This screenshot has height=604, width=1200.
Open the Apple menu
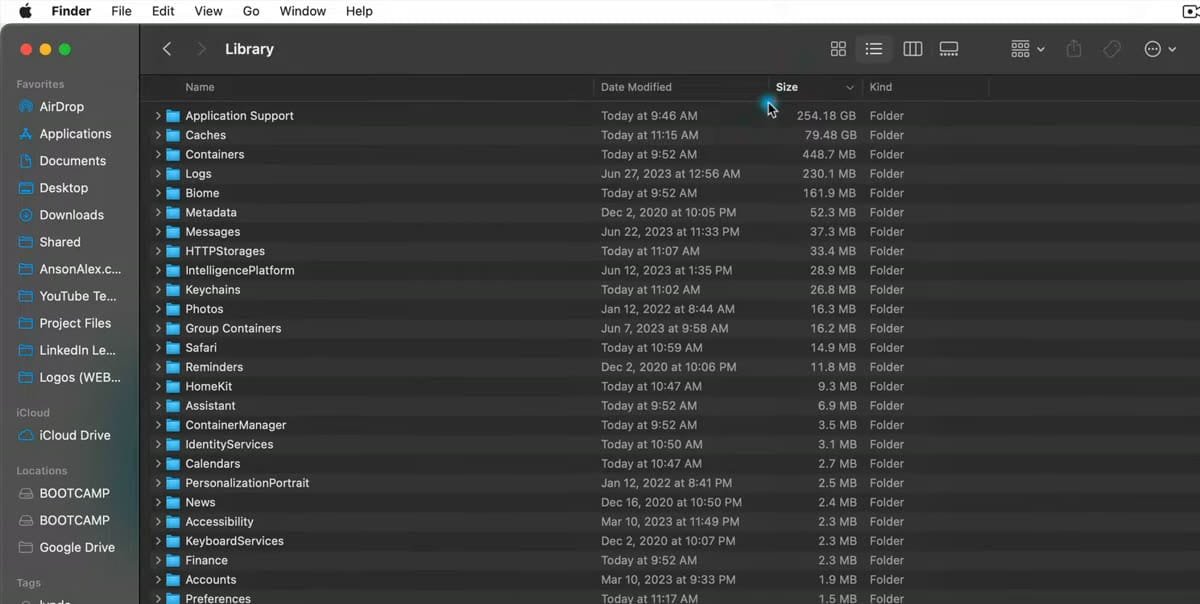(x=26, y=11)
